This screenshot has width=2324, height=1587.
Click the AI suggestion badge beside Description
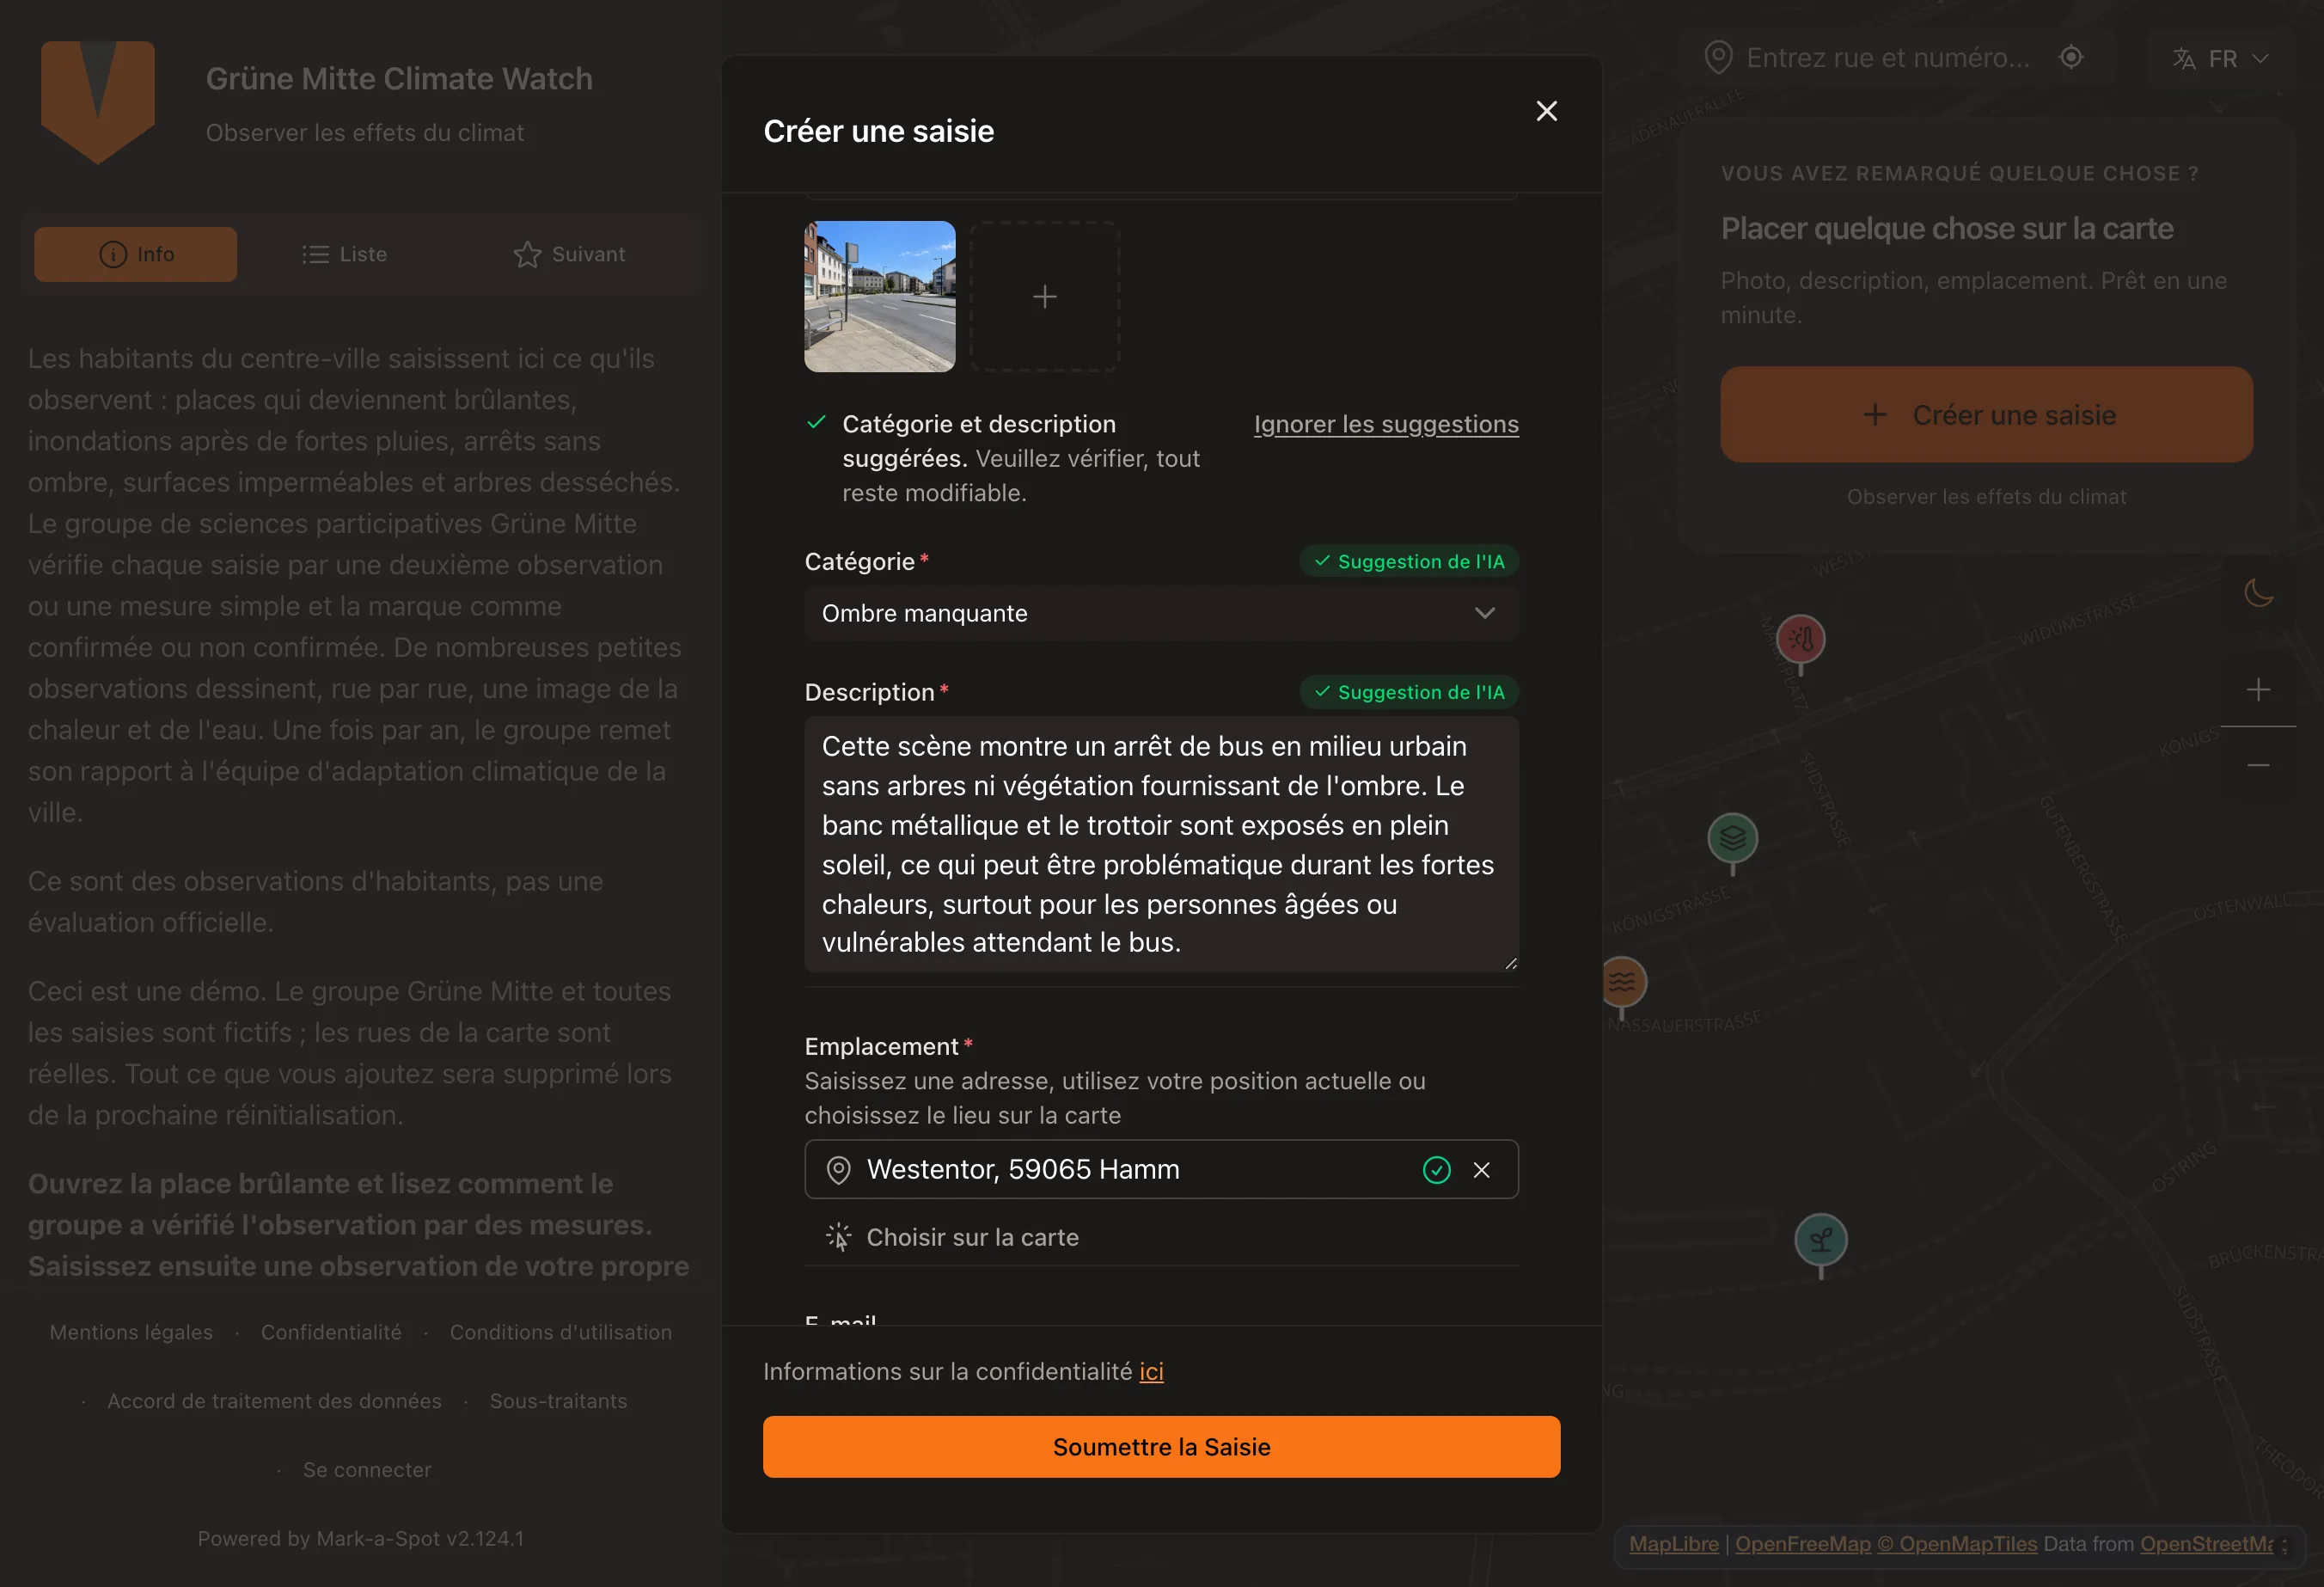point(1409,692)
